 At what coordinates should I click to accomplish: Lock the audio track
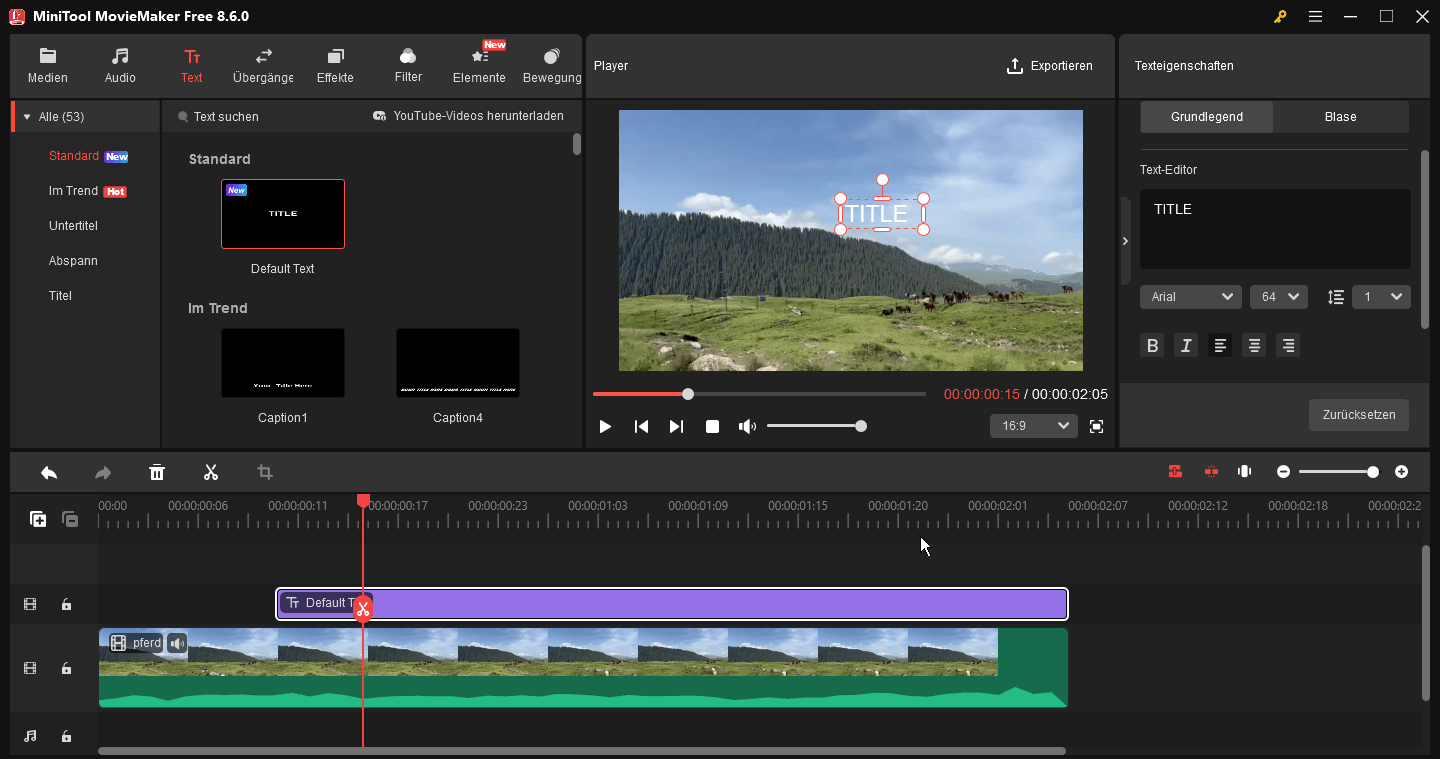pos(66,736)
